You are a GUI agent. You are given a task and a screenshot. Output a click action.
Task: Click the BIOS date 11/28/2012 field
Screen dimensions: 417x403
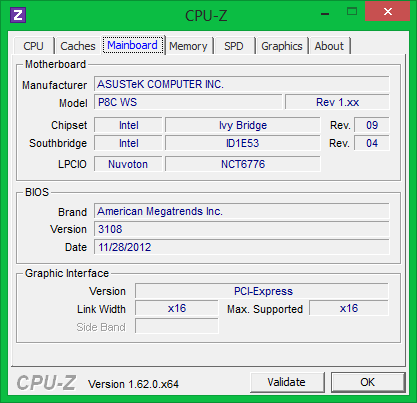coord(242,247)
